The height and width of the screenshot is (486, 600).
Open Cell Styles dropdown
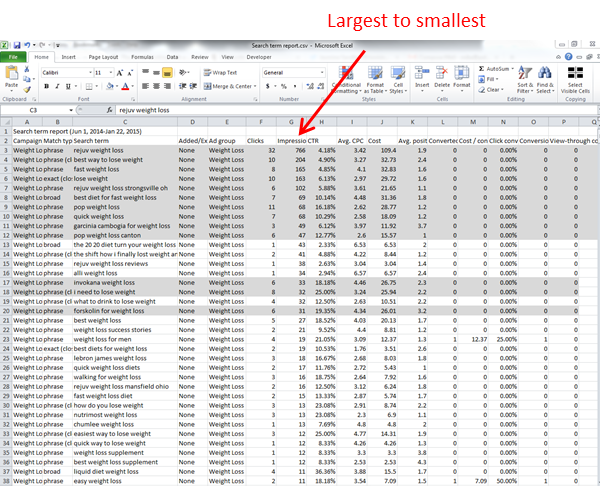[x=398, y=80]
